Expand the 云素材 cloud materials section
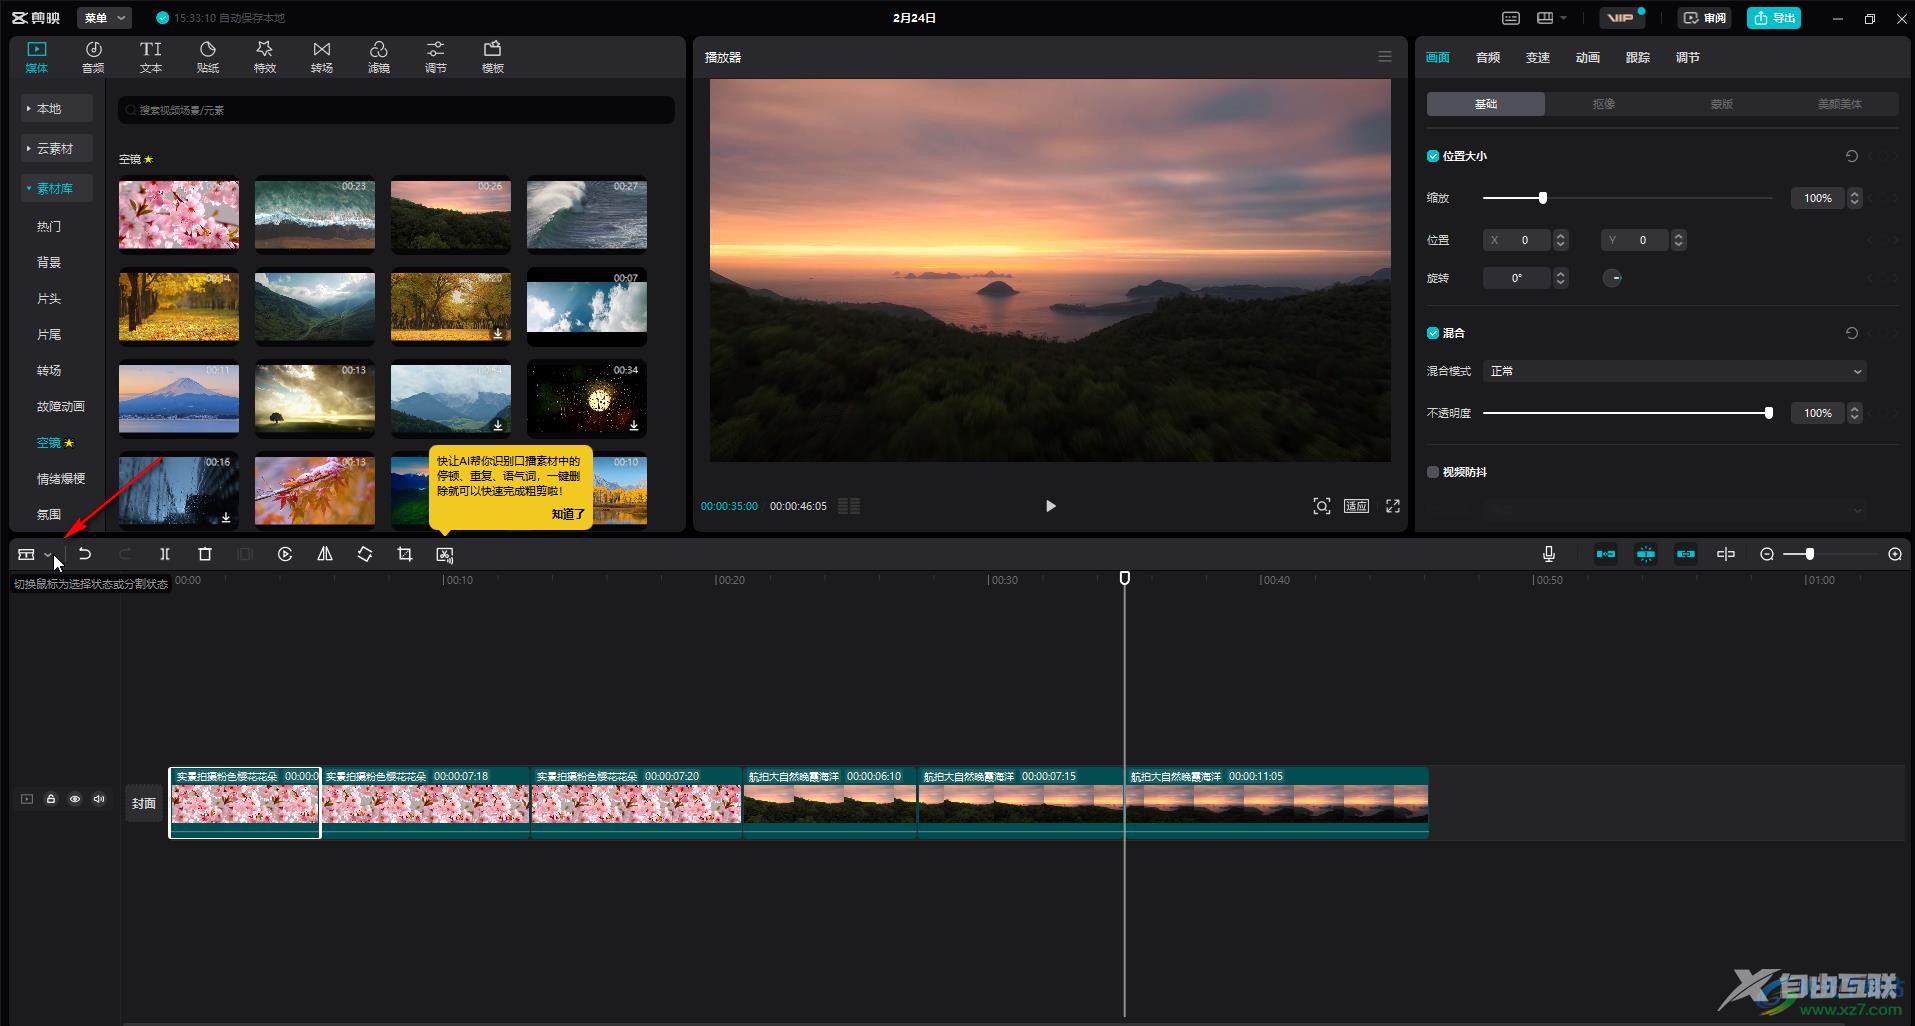 (x=57, y=148)
